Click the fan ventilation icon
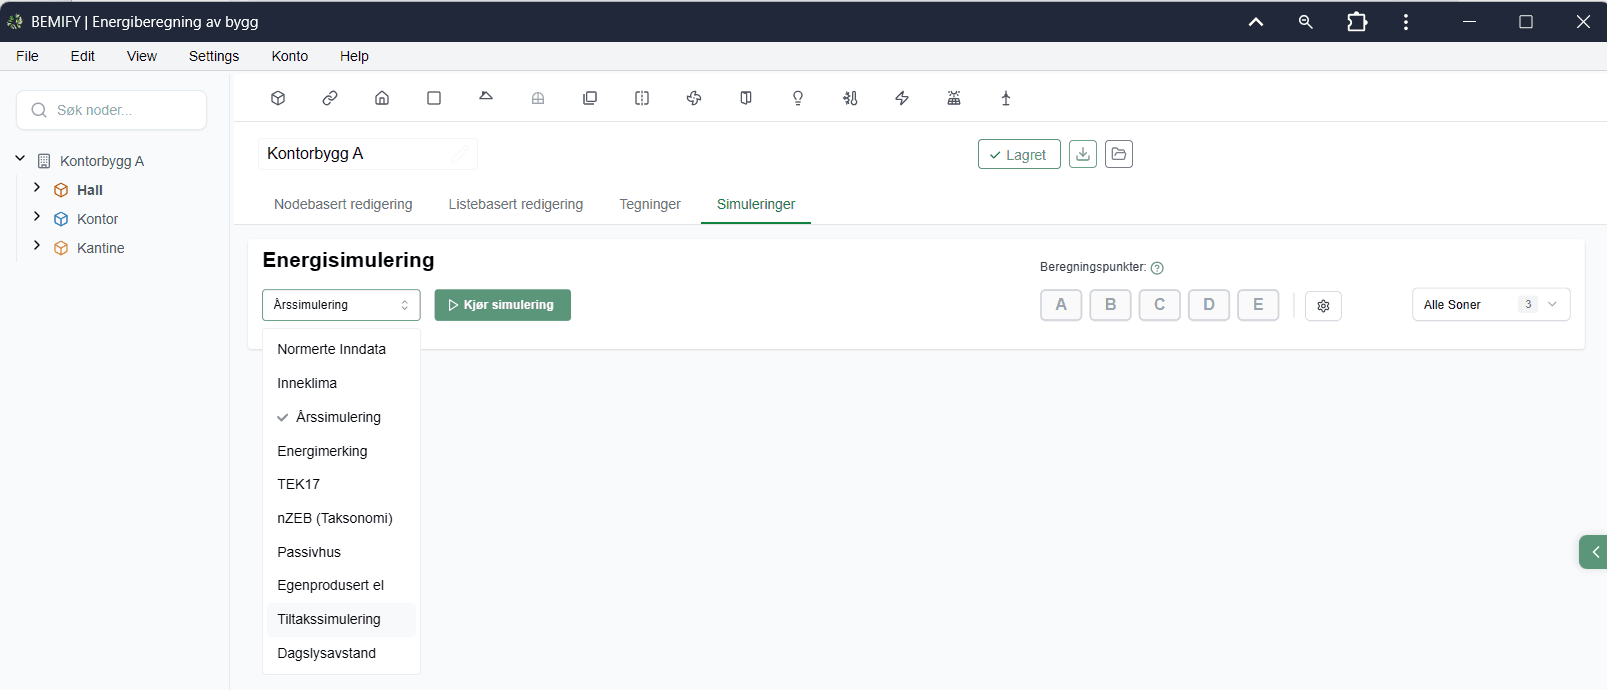The width and height of the screenshot is (1607, 690). 694,98
